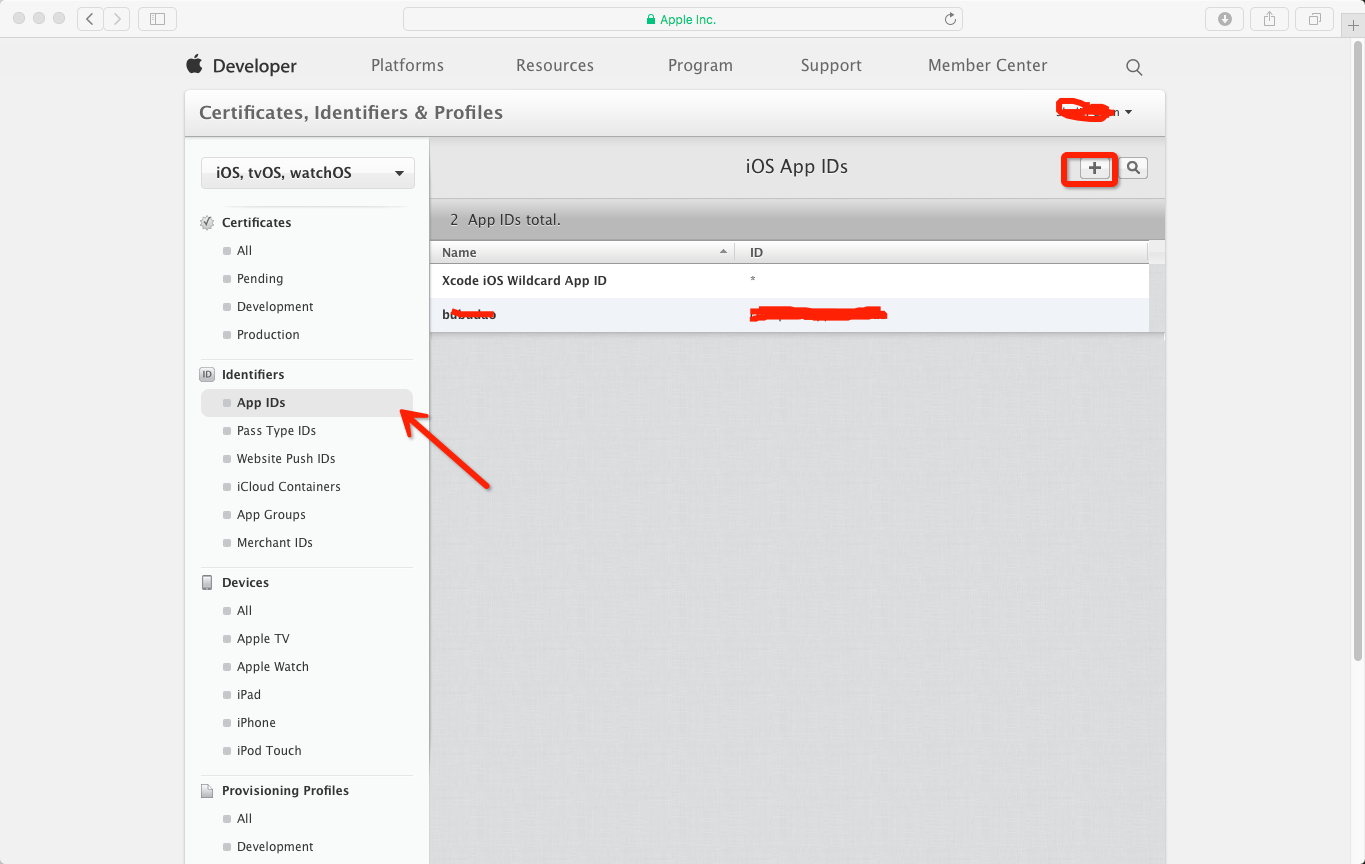Select Production certificates

[268, 335]
